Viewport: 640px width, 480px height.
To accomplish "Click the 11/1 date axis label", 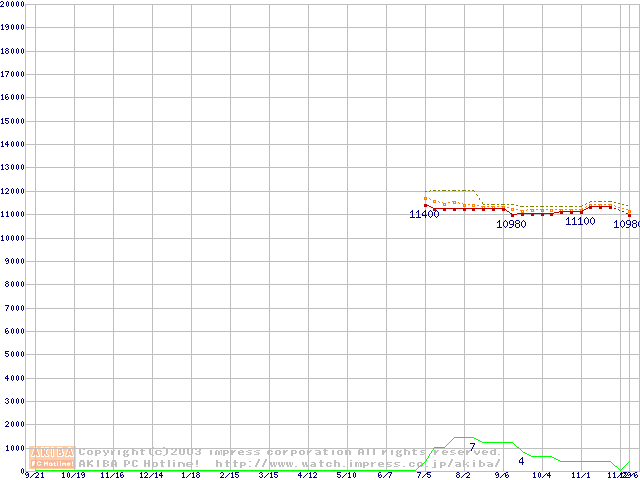I will [x=580, y=476].
